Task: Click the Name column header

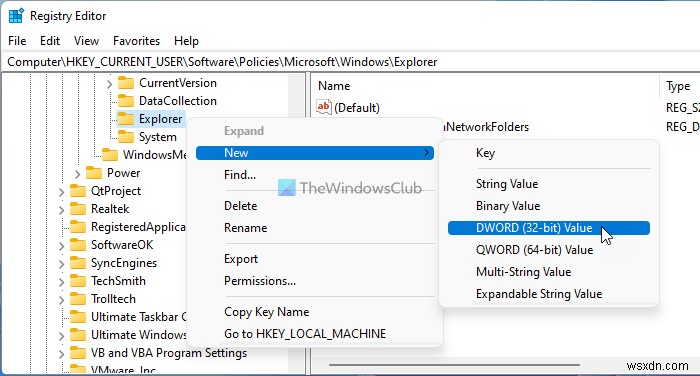Action: click(x=334, y=86)
